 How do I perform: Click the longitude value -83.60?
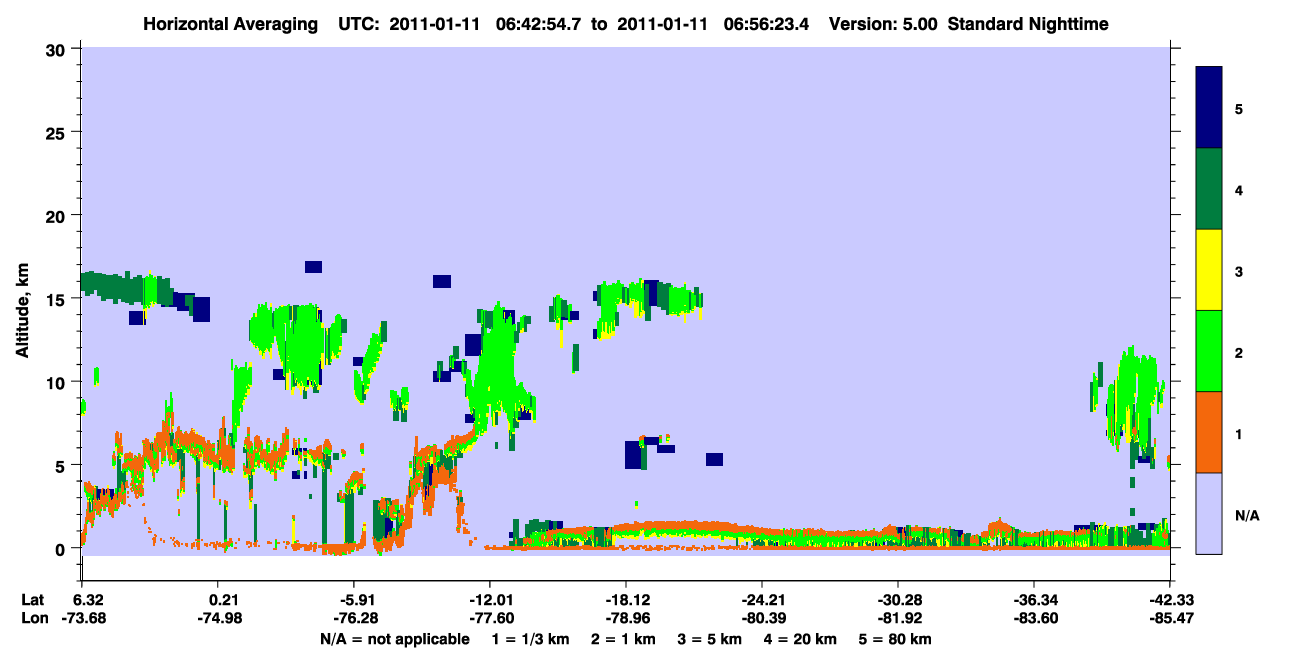point(1034,618)
